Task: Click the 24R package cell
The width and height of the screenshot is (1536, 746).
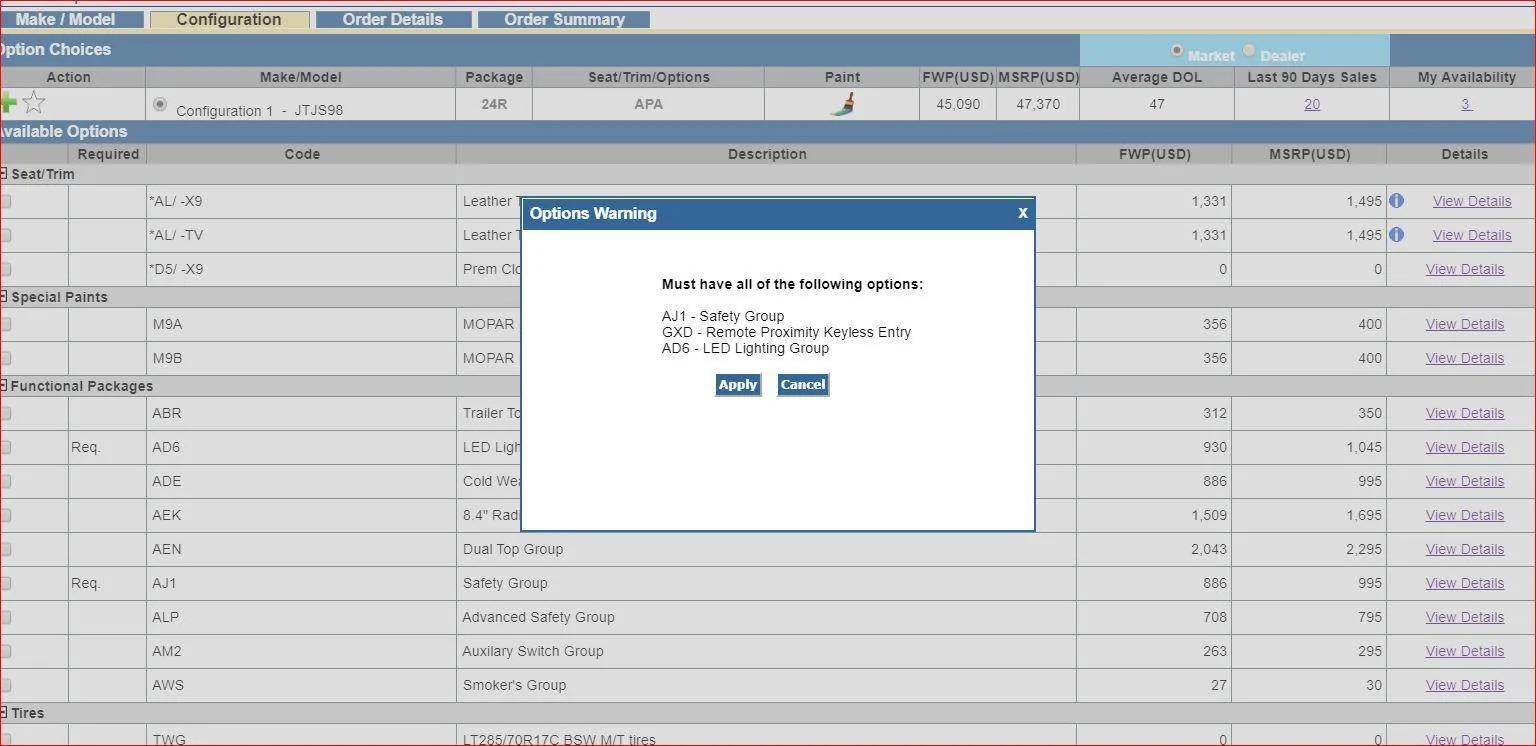Action: pos(494,104)
